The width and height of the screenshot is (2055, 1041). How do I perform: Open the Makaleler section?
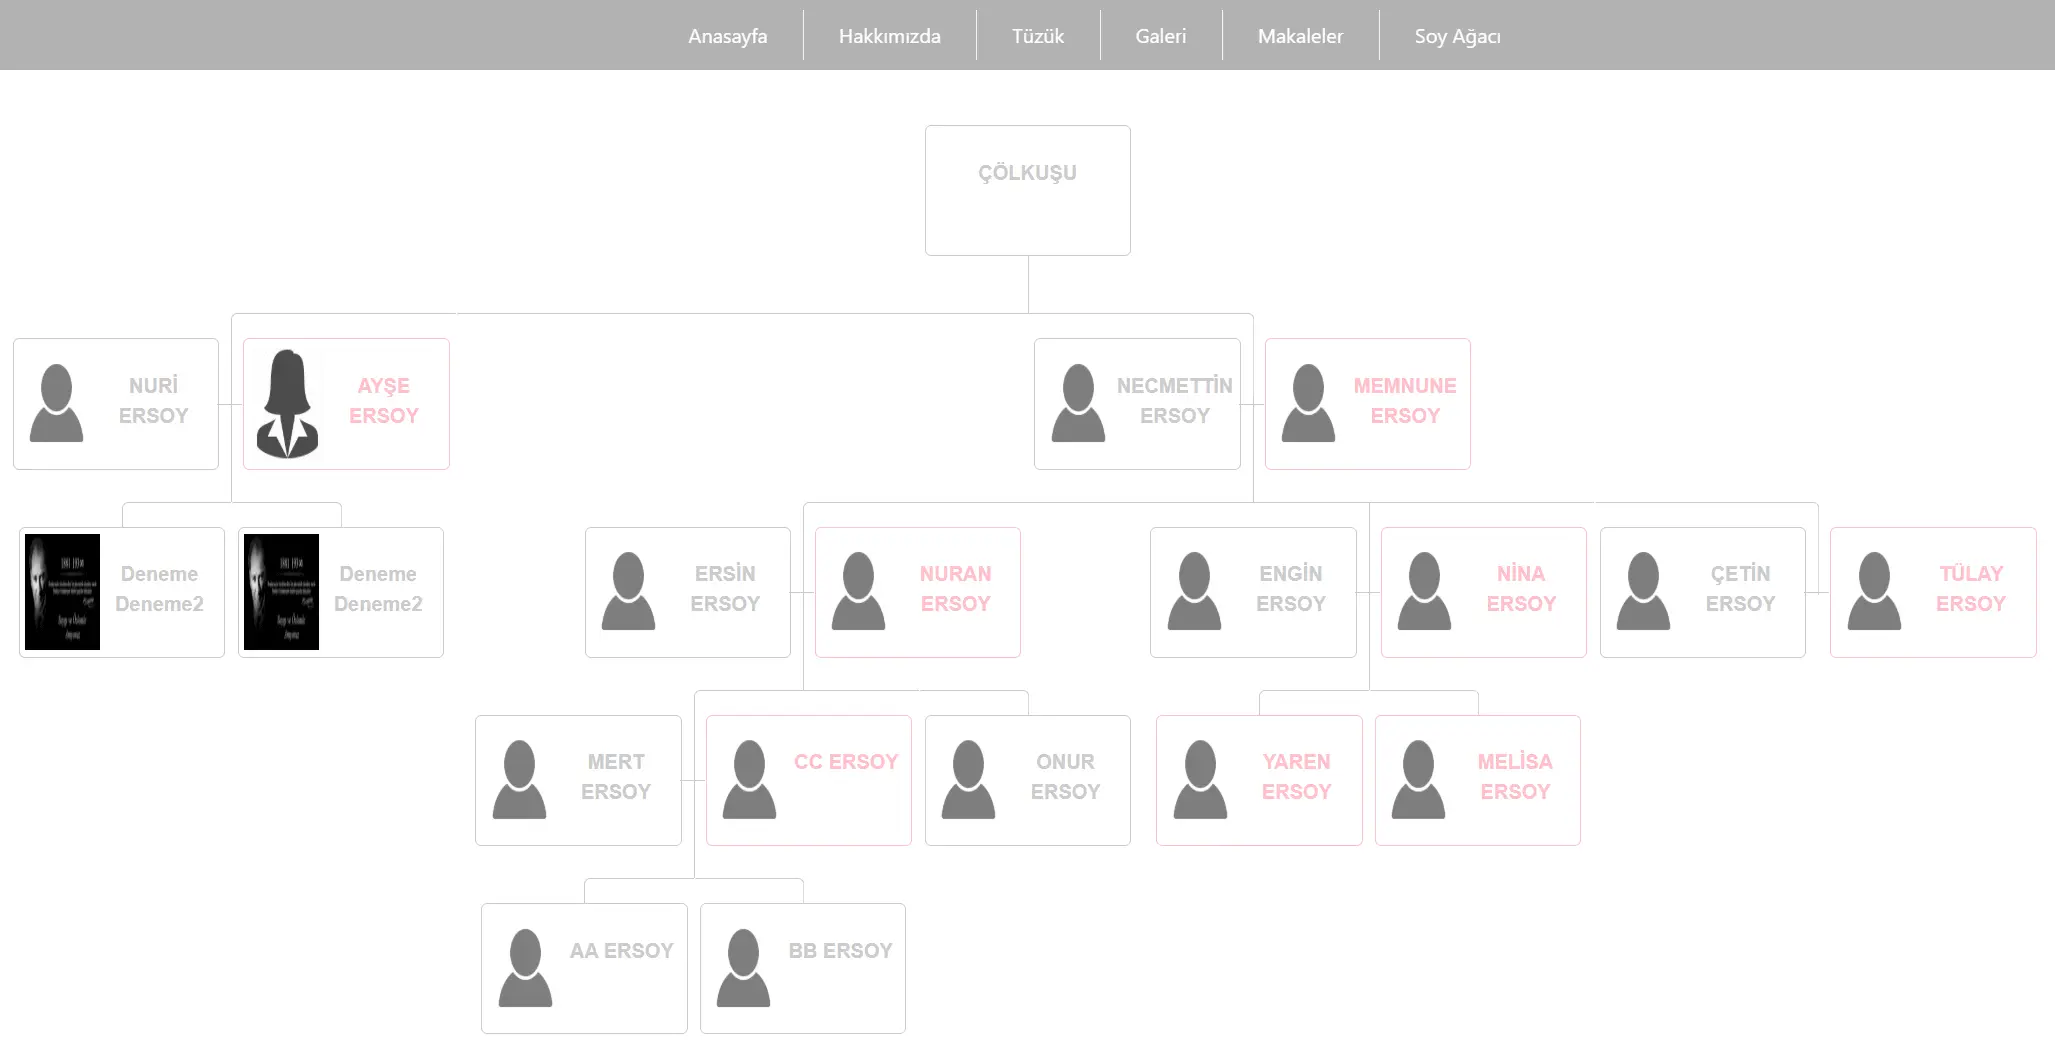coord(1300,36)
